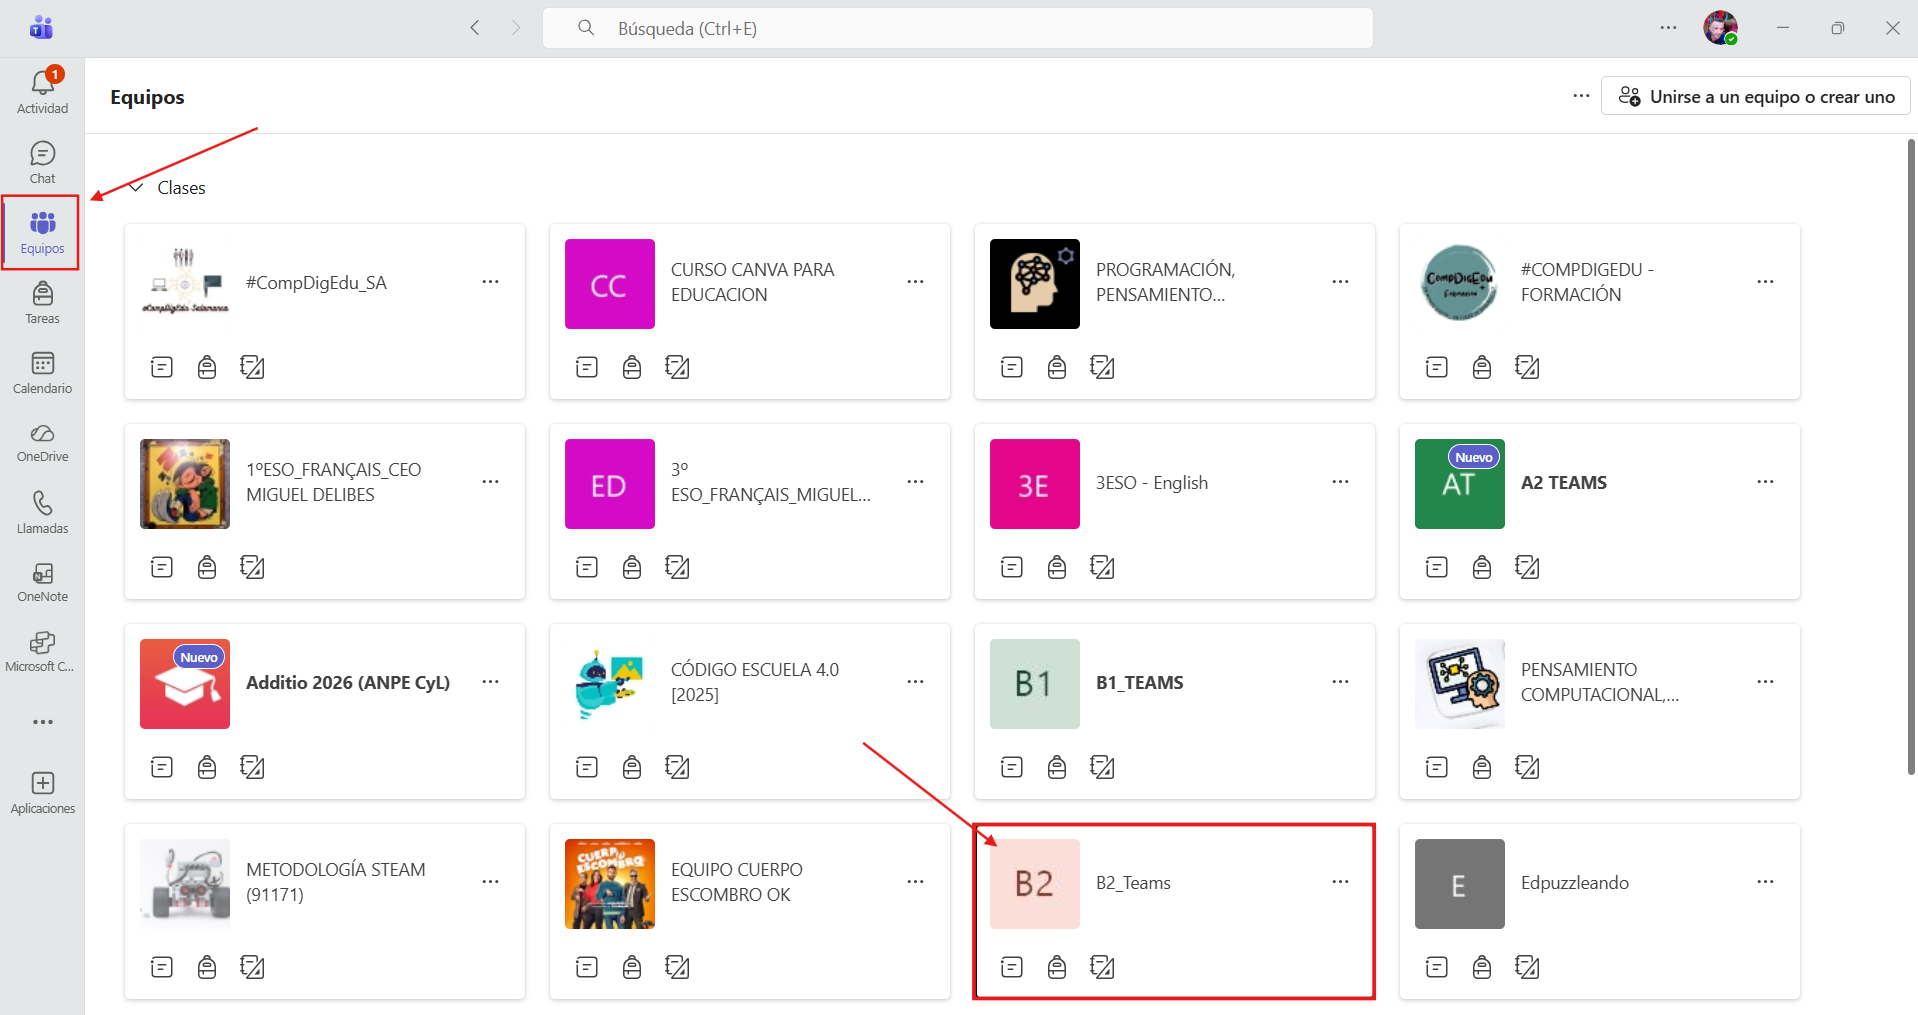This screenshot has width=1918, height=1015.
Task: Open more options for CÓDIGO ESCUELA 4.0
Action: click(915, 682)
